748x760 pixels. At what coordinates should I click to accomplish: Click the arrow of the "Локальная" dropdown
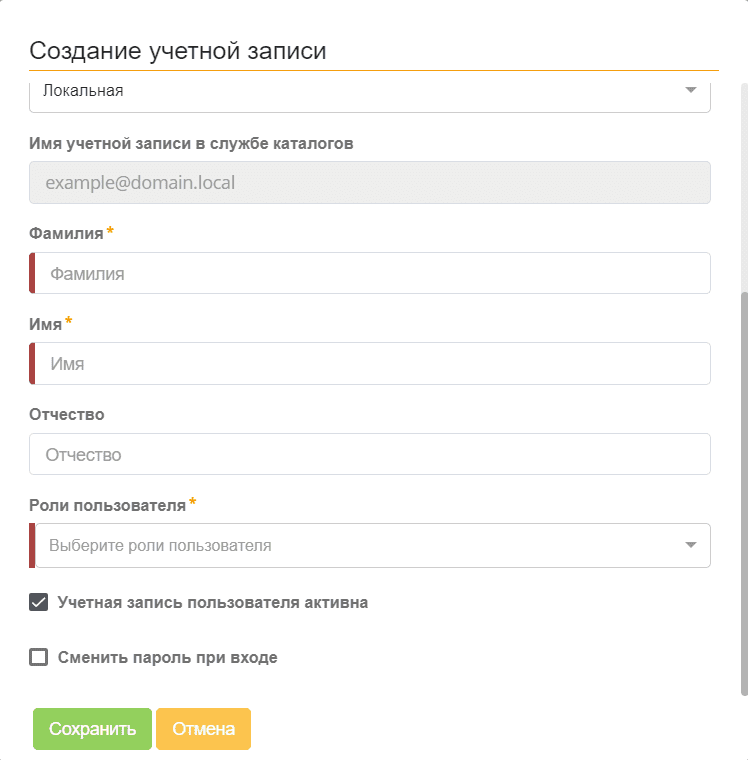coord(690,91)
